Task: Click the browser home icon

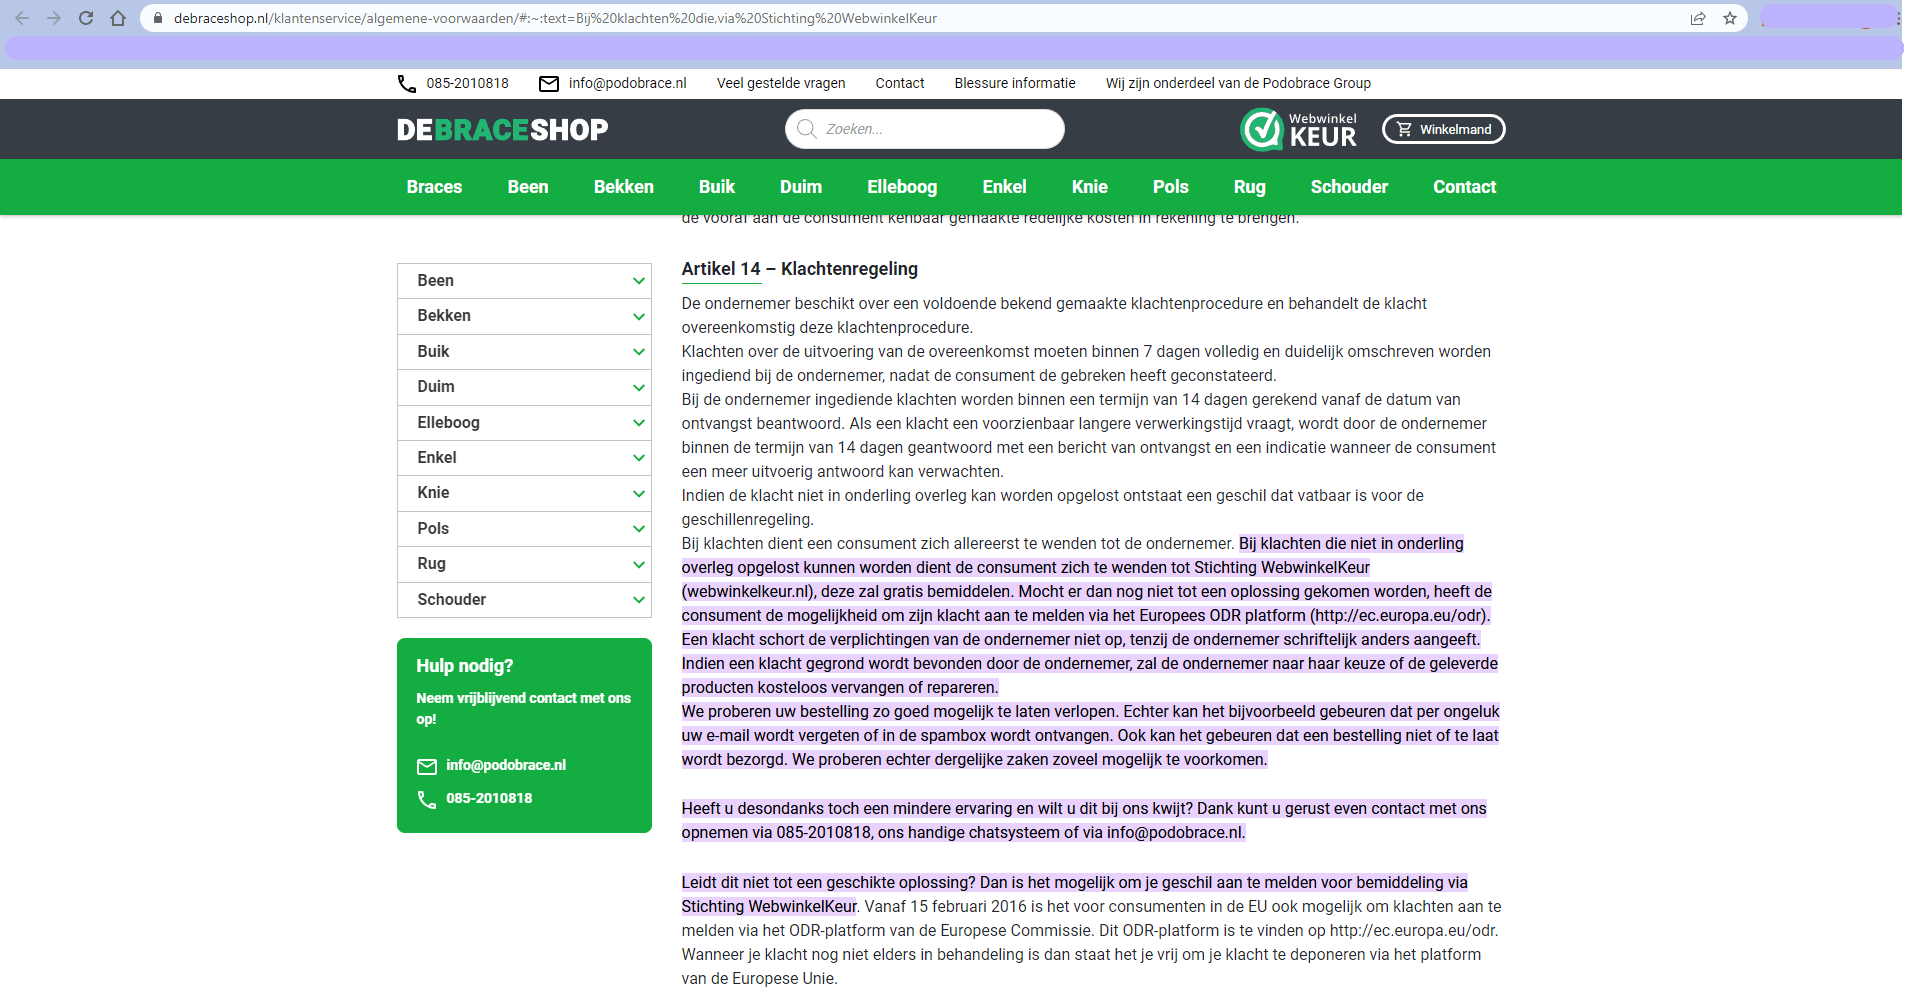Action: click(x=118, y=18)
